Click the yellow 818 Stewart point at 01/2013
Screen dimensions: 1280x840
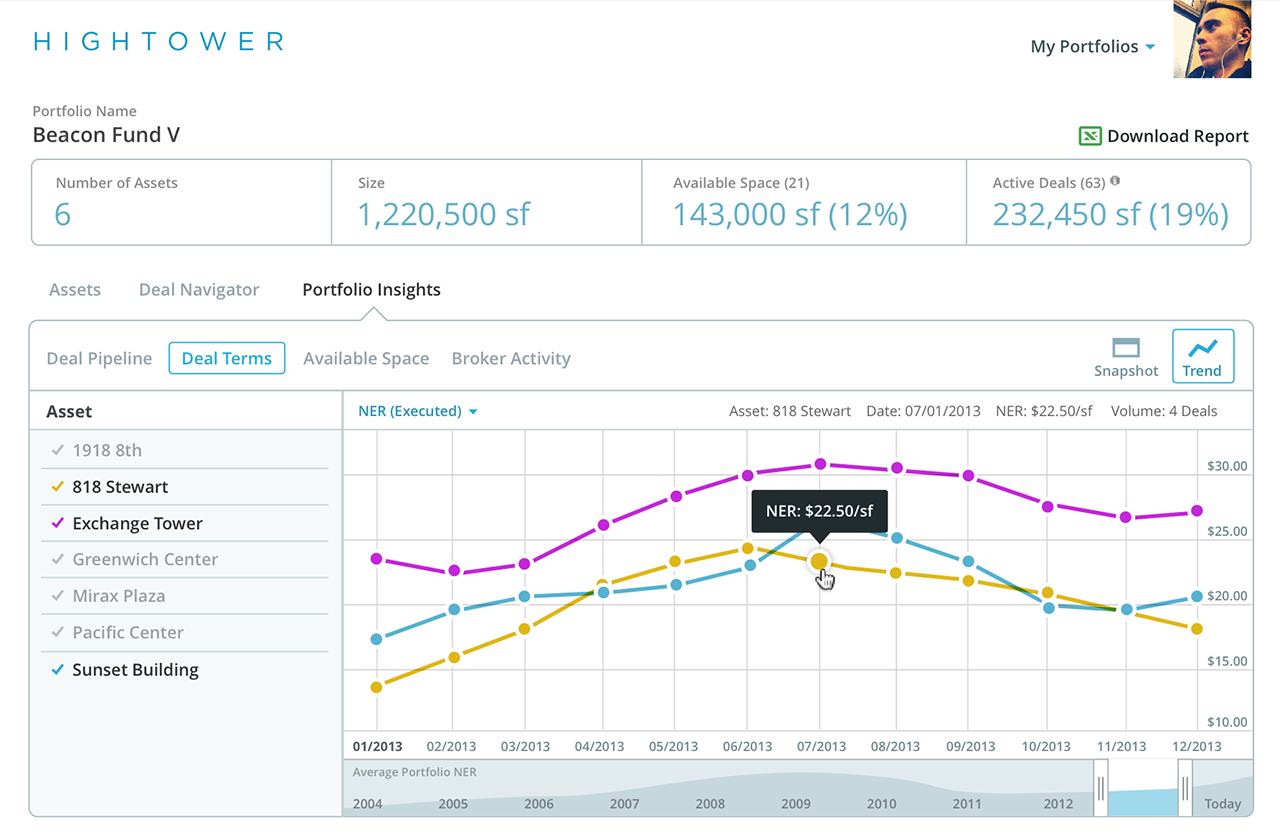tap(376, 687)
